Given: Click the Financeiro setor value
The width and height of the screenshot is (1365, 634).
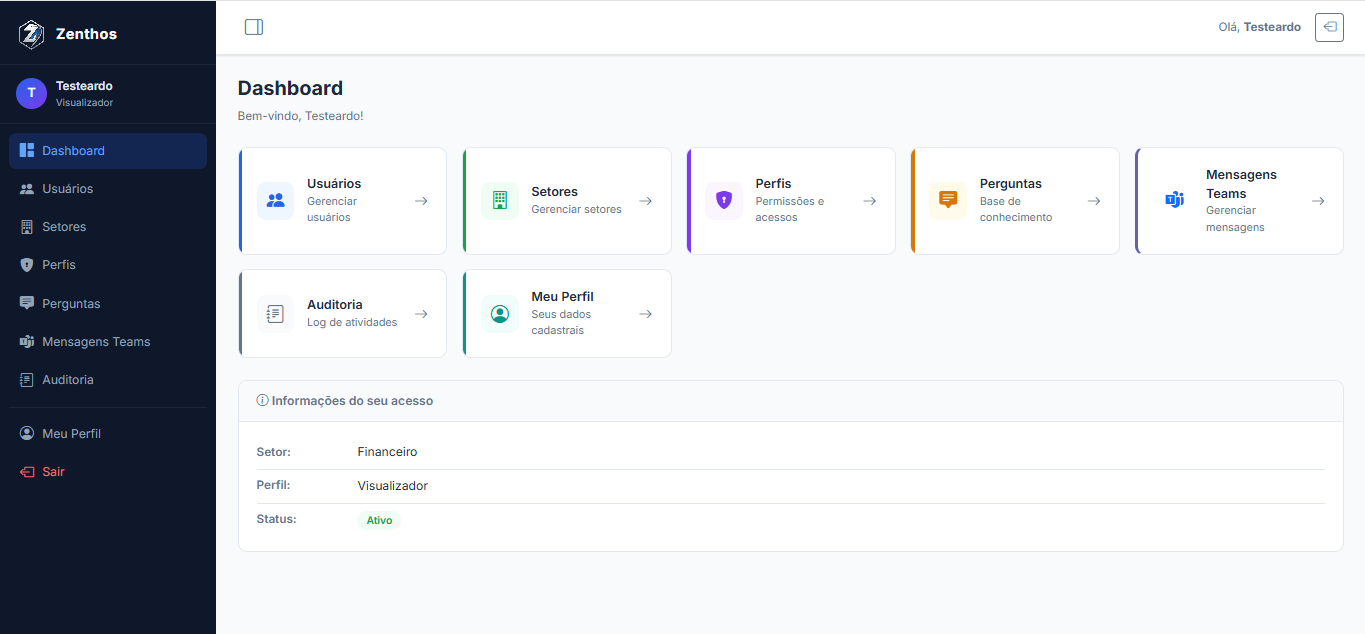Looking at the screenshot, I should [388, 452].
